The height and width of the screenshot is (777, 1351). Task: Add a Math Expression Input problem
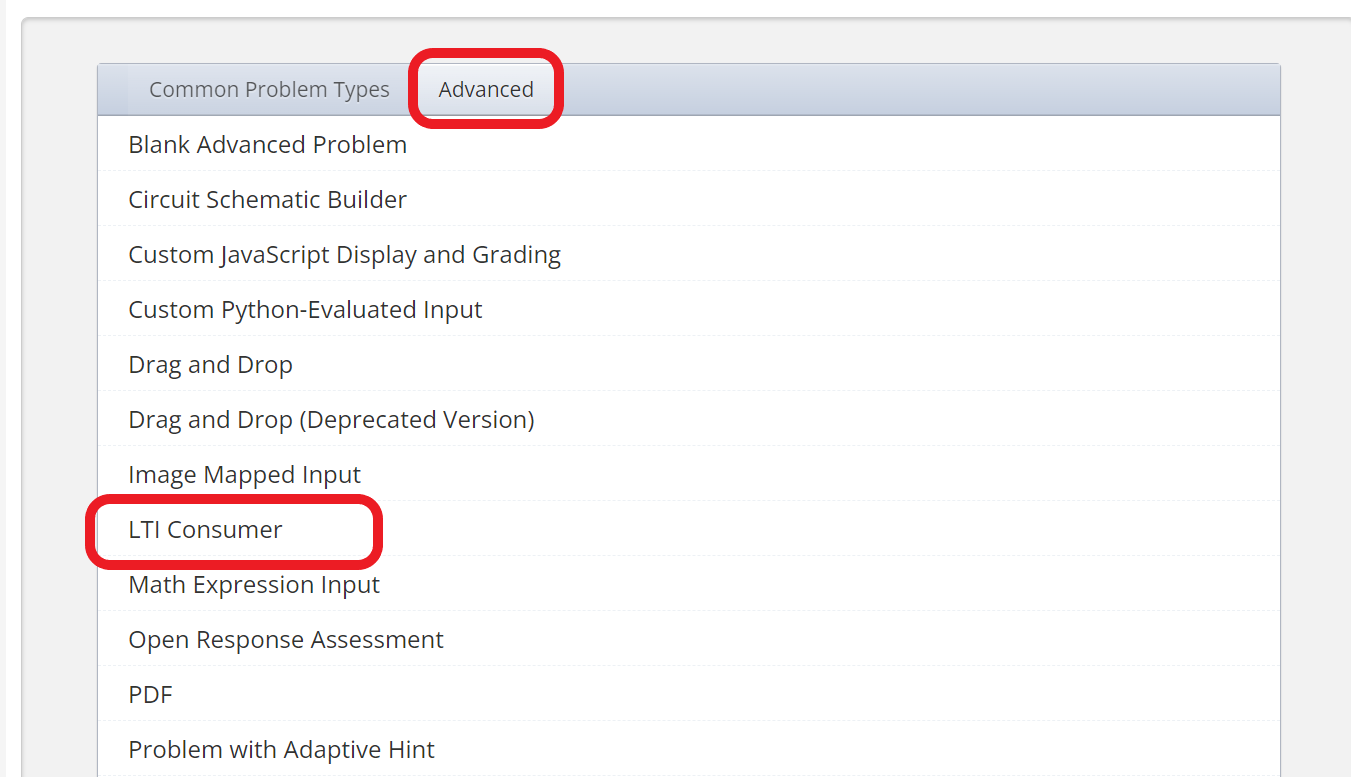tap(253, 584)
